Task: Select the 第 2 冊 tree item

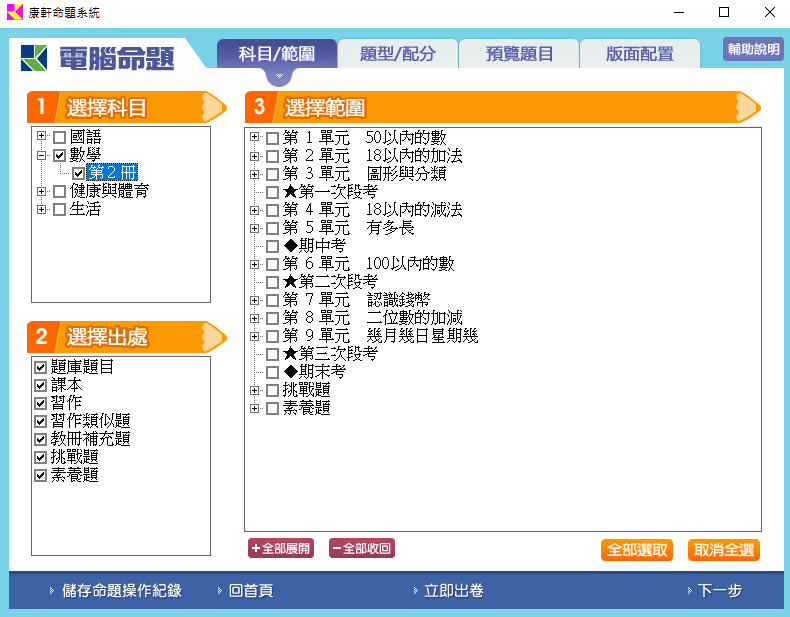Action: (x=112, y=174)
